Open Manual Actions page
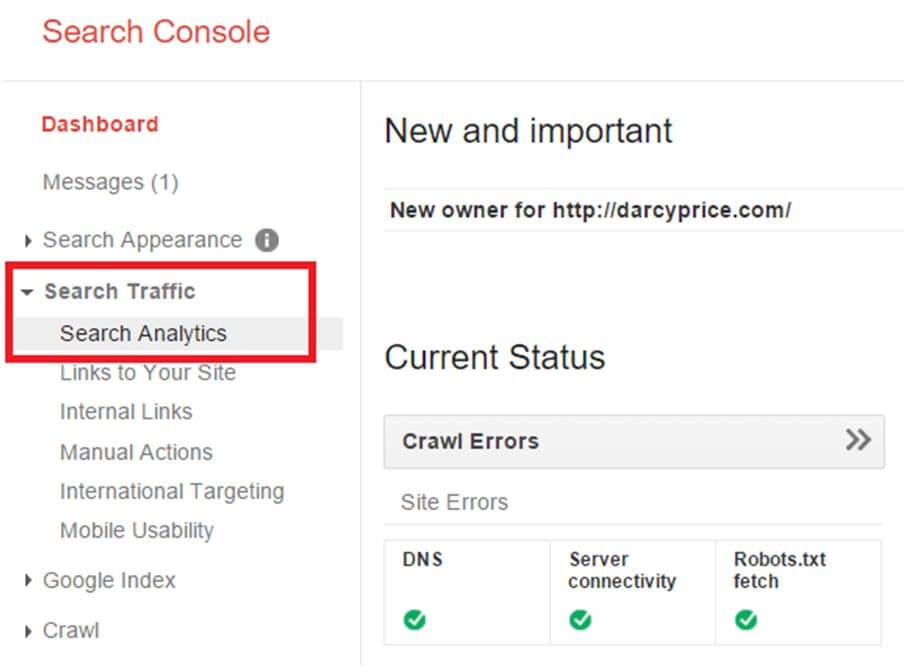Image resolution: width=906 pixels, height=668 pixels. point(136,452)
